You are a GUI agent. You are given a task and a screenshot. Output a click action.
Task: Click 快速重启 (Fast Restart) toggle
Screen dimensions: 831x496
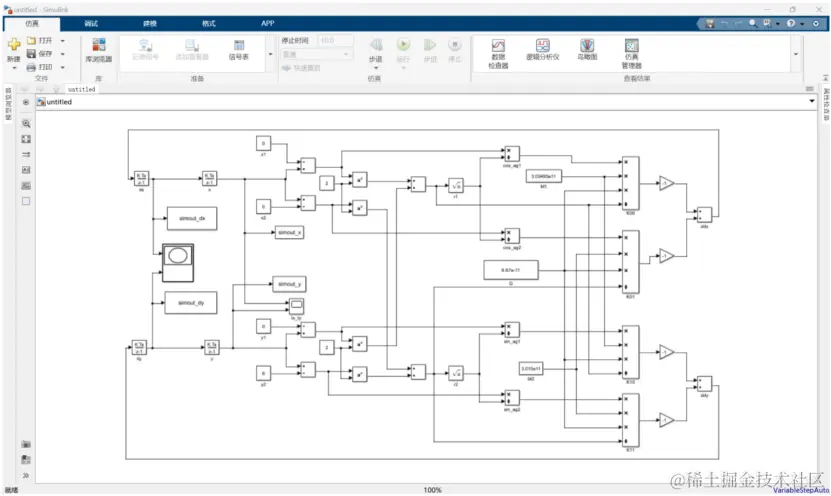[x=301, y=68]
